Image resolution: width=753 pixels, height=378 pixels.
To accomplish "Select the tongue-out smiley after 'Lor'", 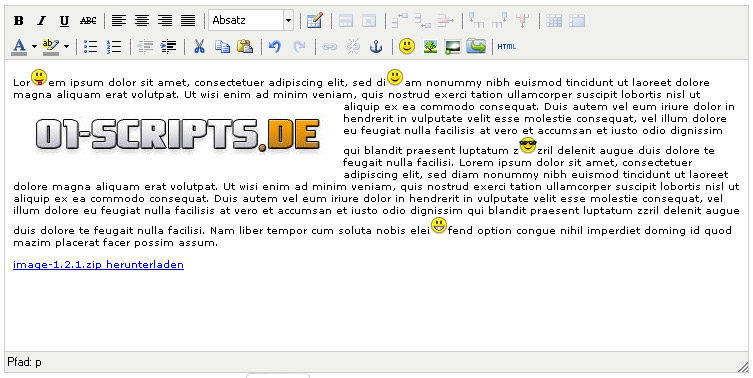I will [39, 77].
